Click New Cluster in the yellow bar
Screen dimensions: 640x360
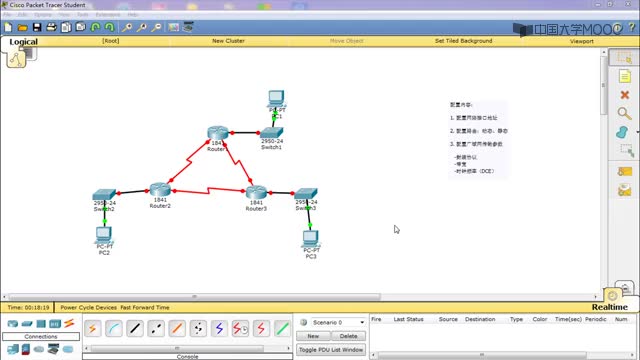pos(228,41)
